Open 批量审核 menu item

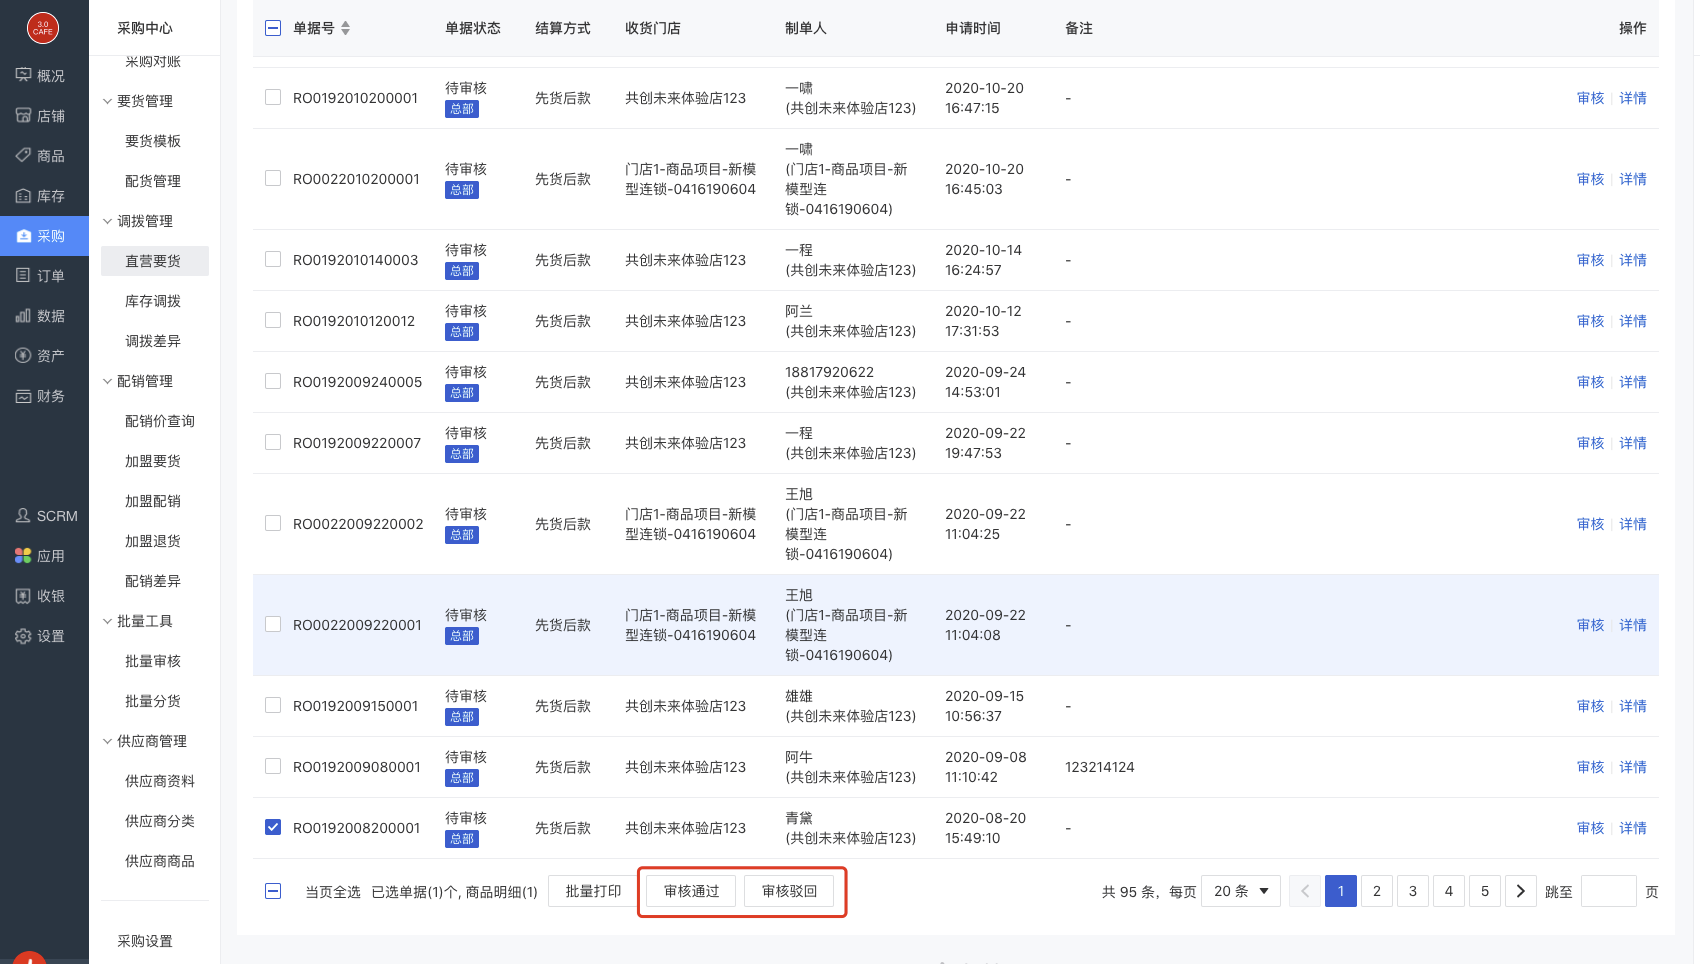point(153,661)
